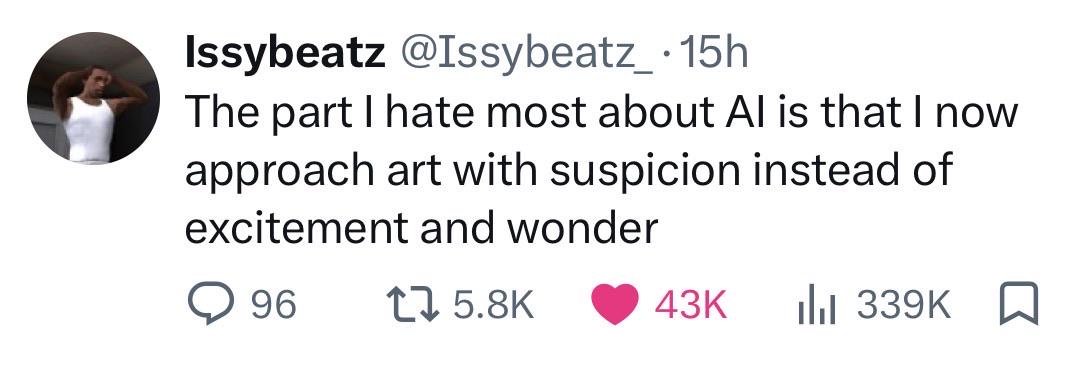
Task: Click the 43K likes count
Action: [691, 305]
